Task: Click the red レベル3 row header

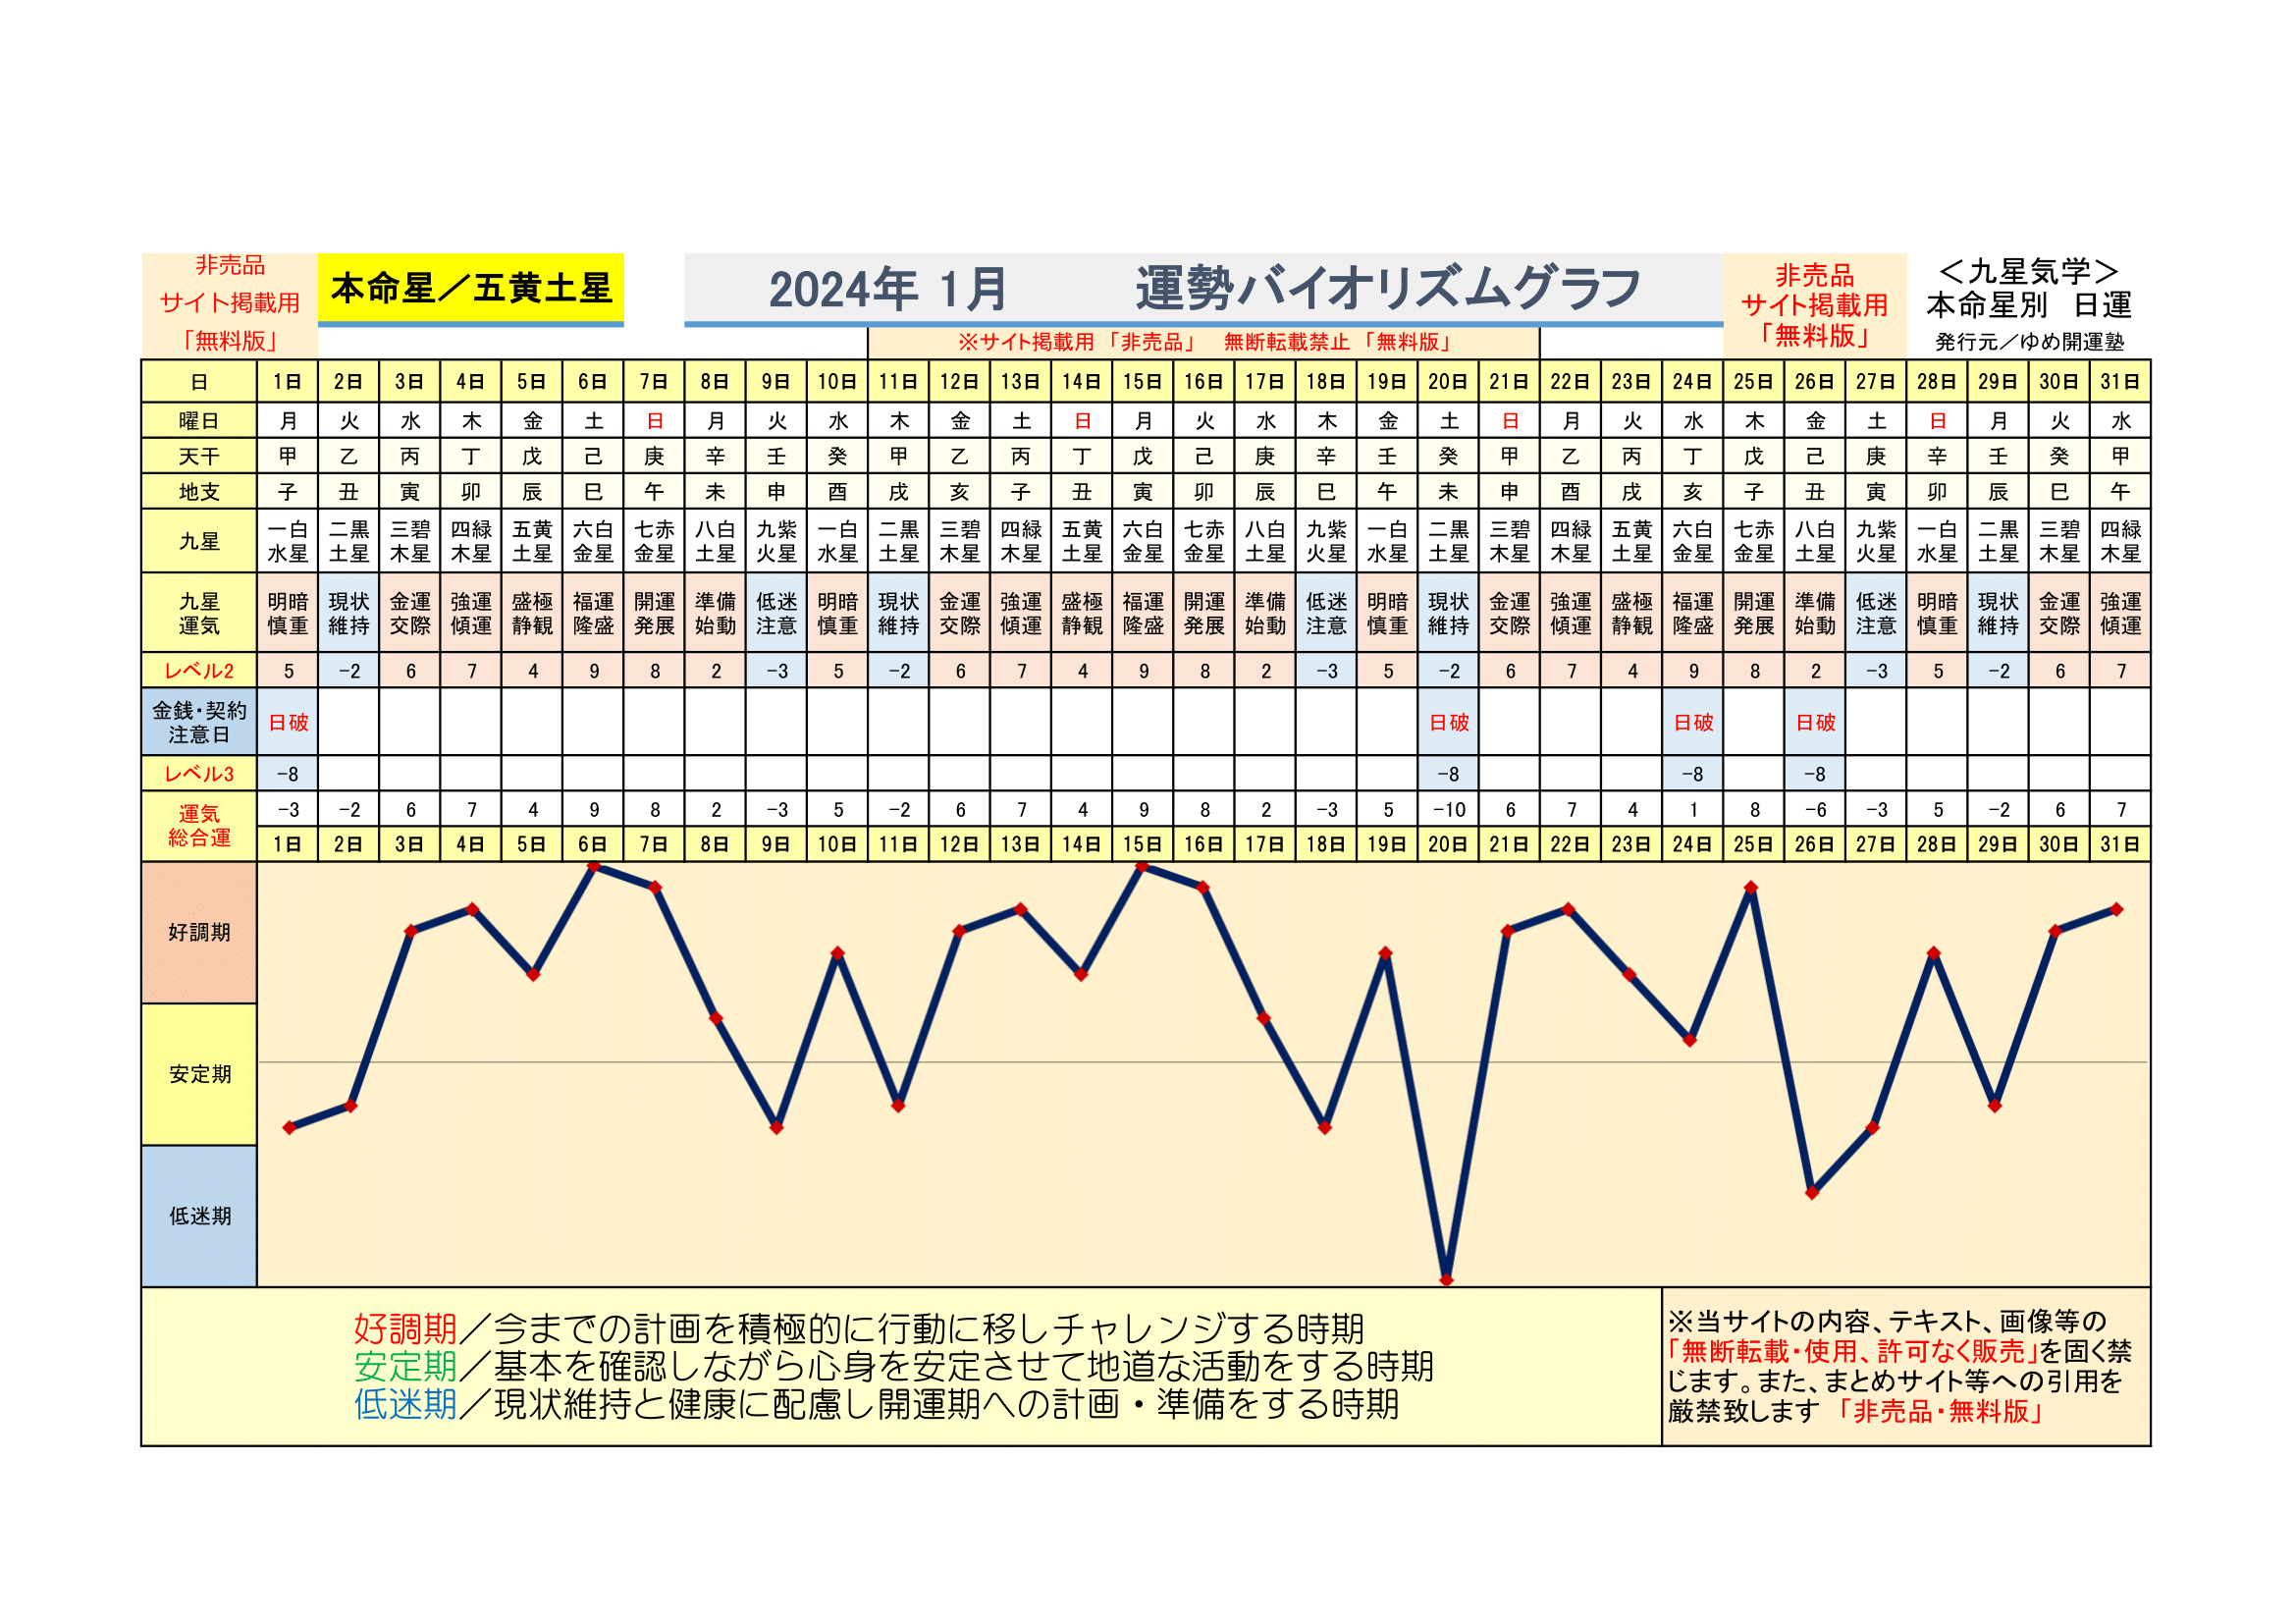Action: [199, 774]
